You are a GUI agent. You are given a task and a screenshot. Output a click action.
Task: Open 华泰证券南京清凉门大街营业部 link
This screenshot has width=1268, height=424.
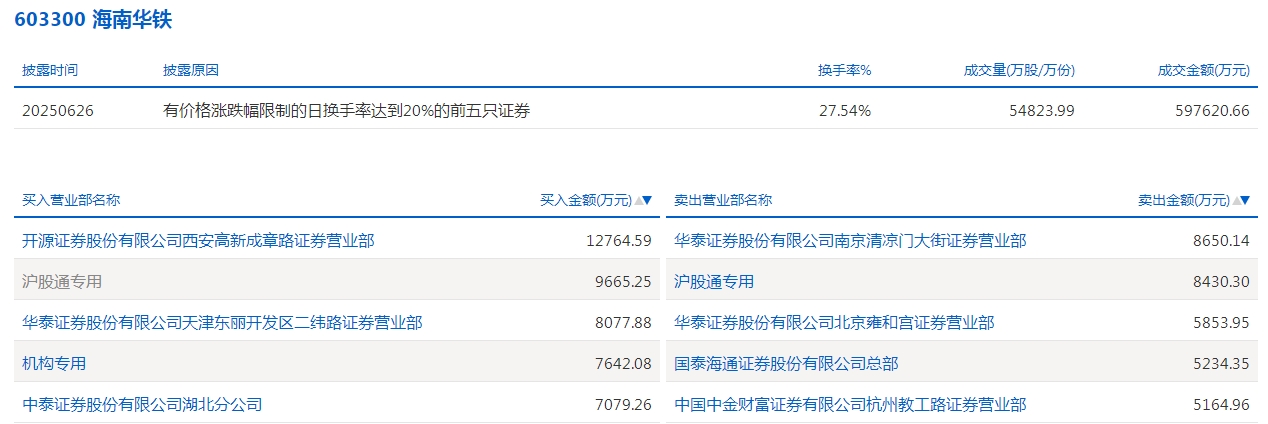[850, 240]
